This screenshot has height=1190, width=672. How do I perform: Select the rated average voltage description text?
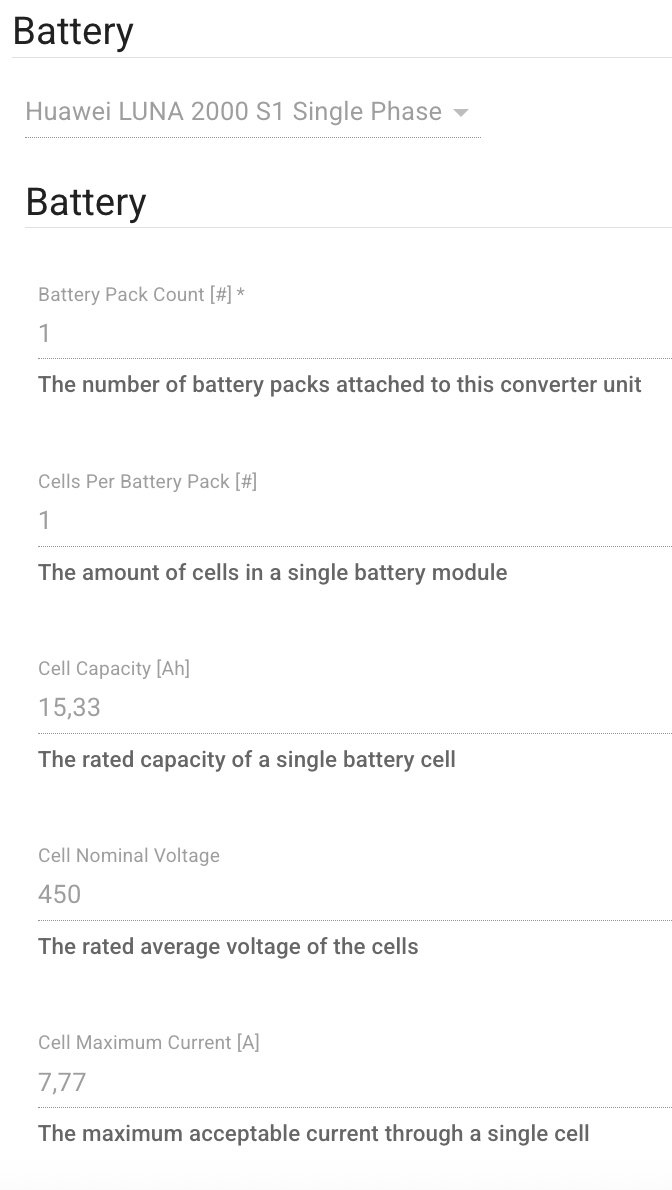(x=227, y=946)
